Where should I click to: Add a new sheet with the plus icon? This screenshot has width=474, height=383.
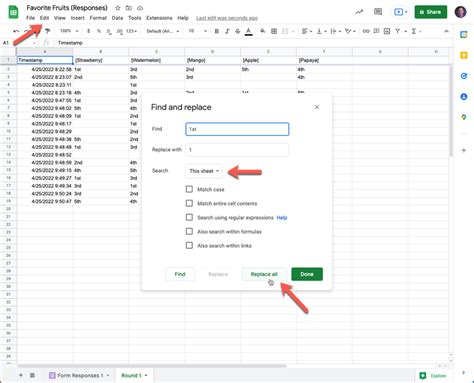(x=21, y=375)
